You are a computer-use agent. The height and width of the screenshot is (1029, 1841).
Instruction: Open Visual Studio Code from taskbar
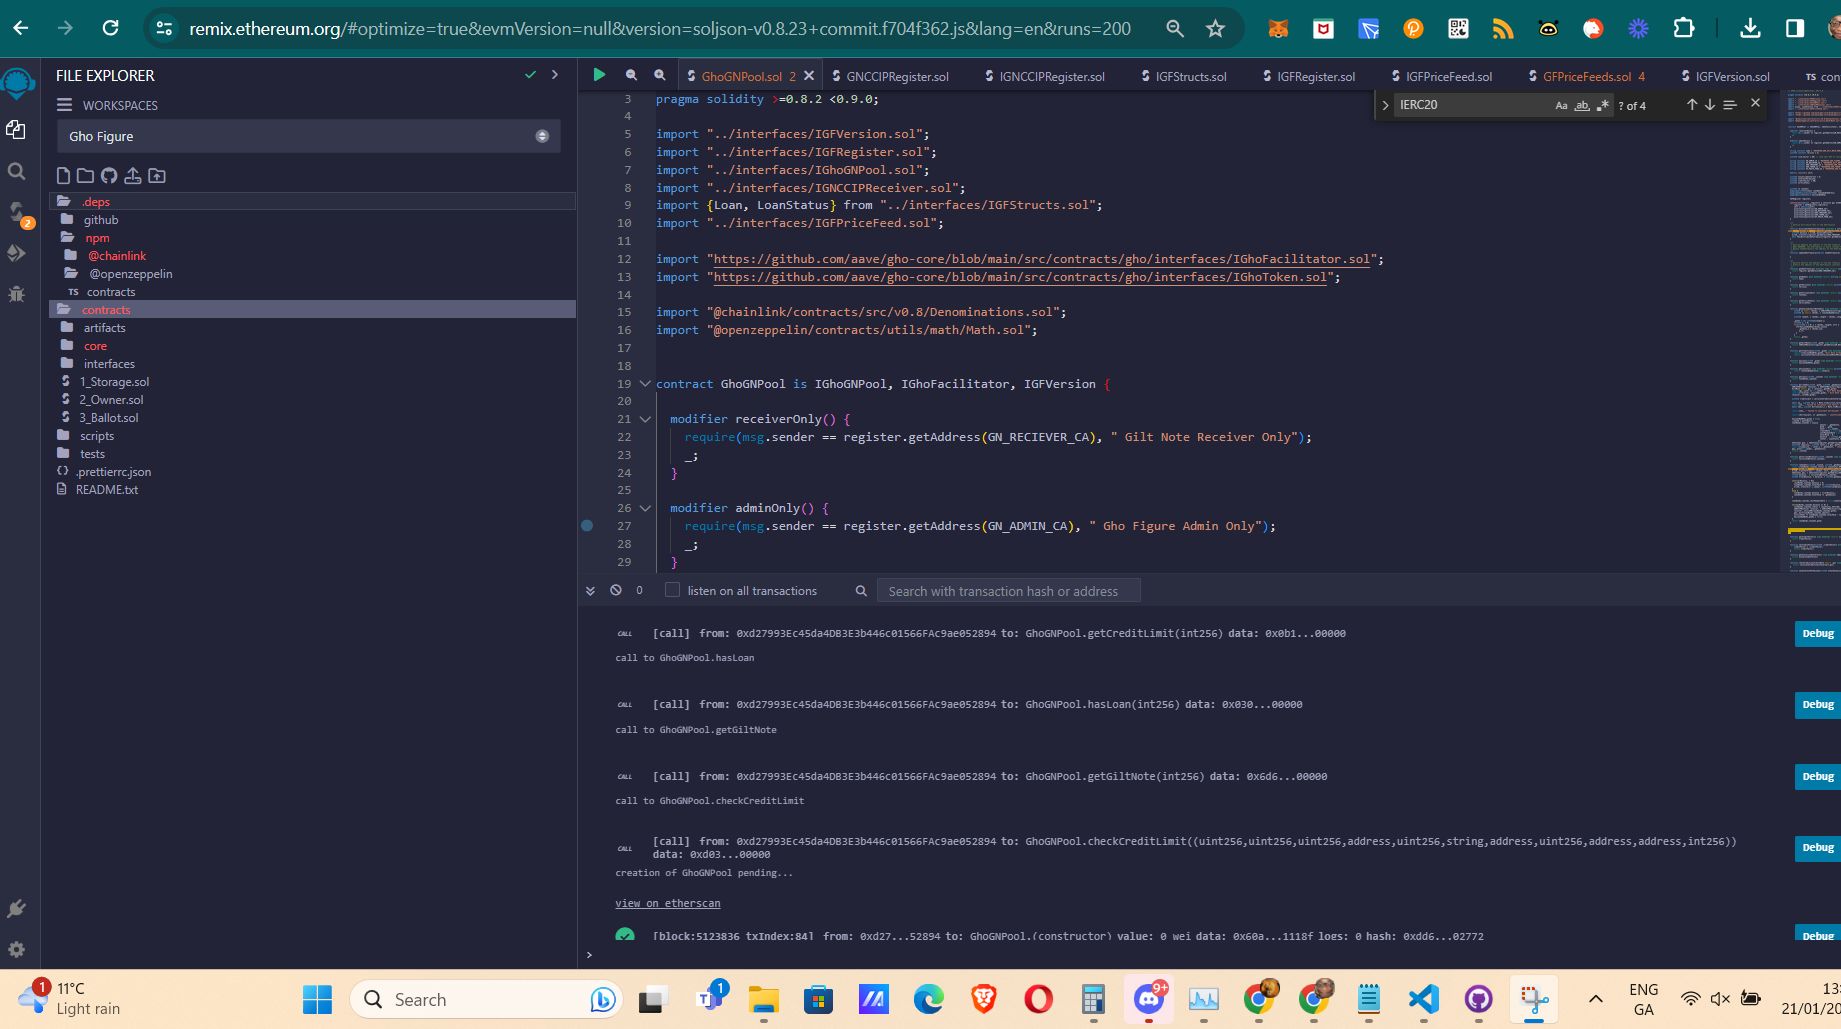tap(1423, 999)
